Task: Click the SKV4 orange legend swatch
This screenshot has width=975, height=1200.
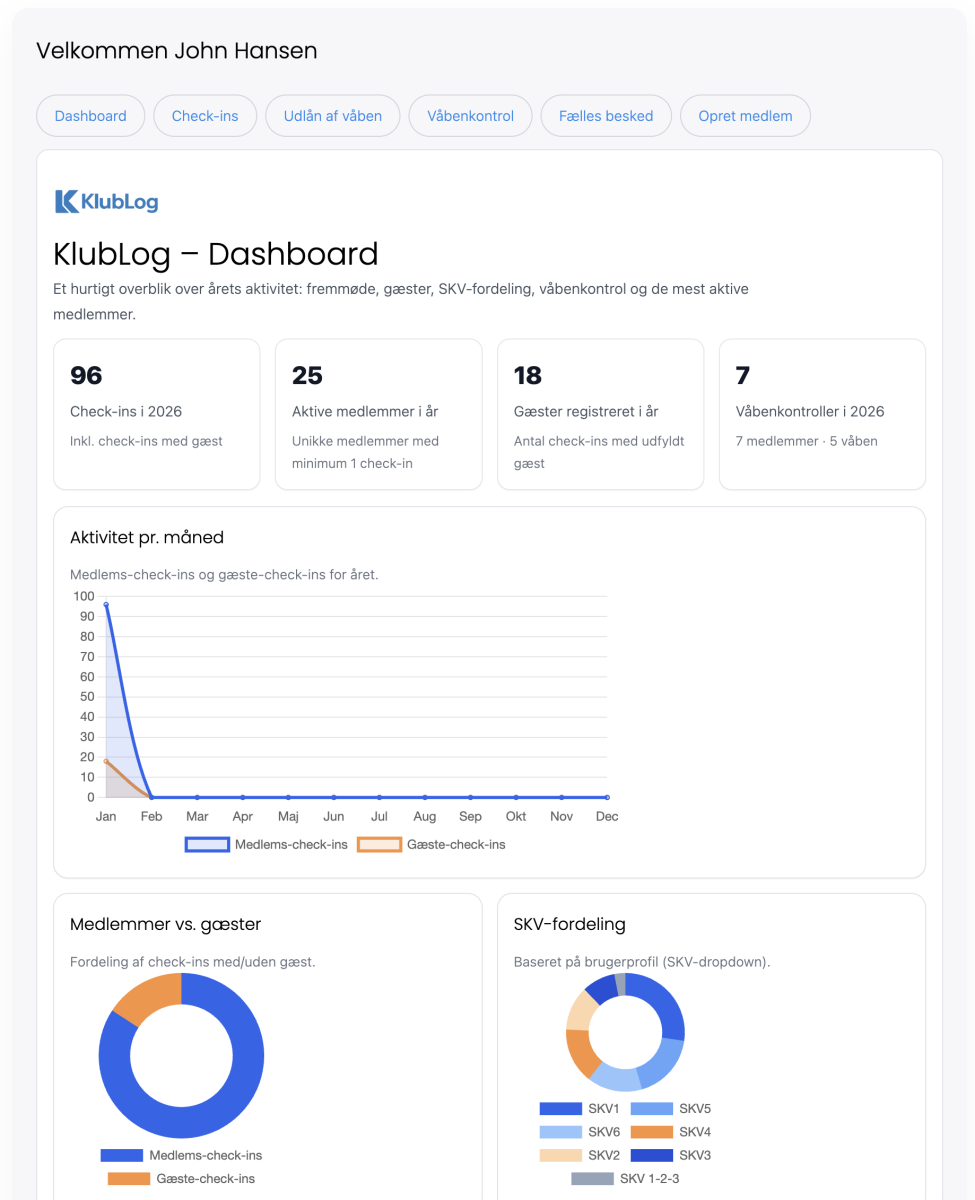Action: tap(652, 1132)
